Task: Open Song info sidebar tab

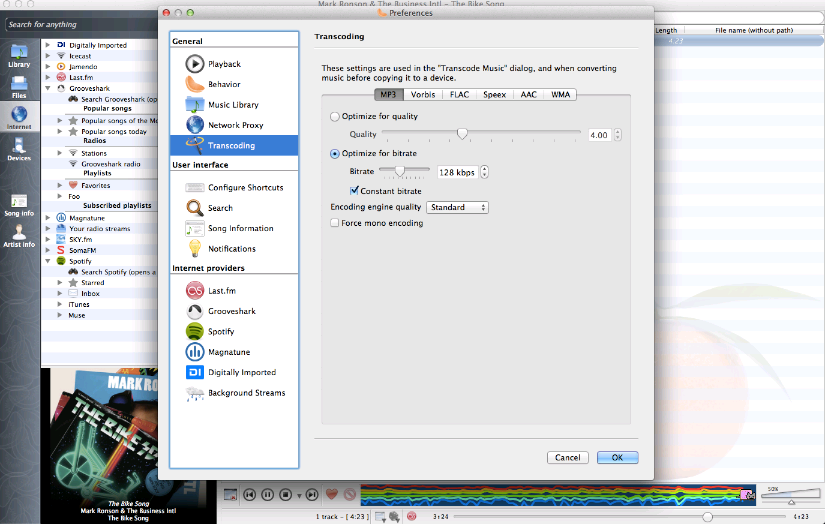Action: click(x=19, y=205)
